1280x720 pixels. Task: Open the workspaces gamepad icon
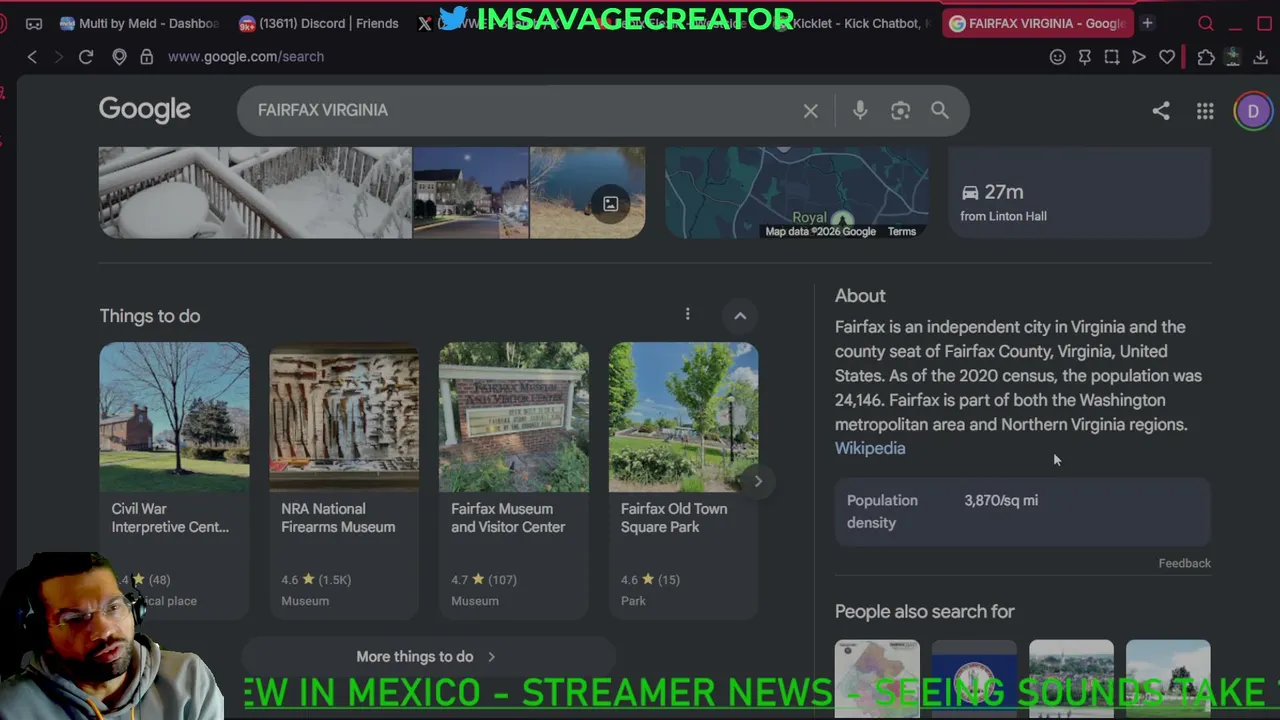[34, 23]
